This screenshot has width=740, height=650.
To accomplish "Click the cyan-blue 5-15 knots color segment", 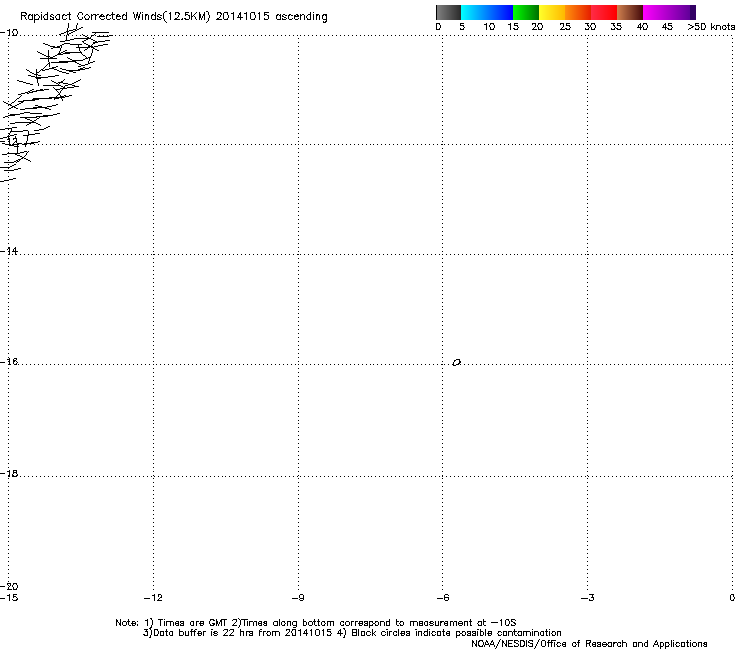I will point(487,12).
